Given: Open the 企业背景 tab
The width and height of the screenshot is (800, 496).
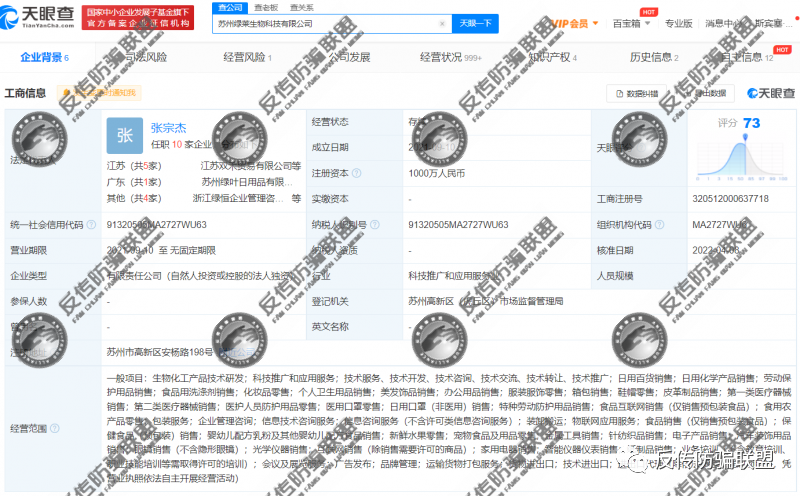Looking at the screenshot, I should tap(44, 57).
